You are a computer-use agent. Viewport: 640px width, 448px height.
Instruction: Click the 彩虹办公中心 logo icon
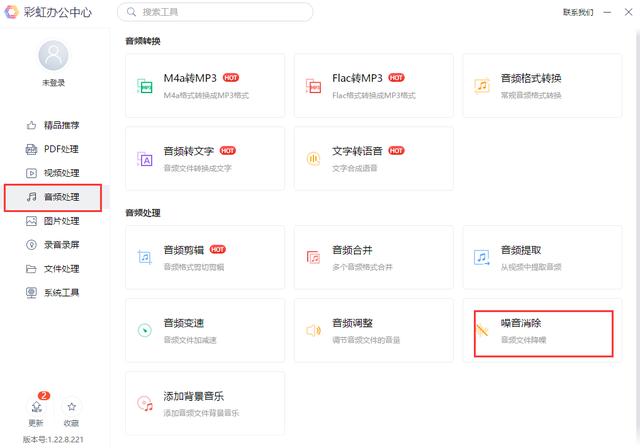[x=11, y=12]
